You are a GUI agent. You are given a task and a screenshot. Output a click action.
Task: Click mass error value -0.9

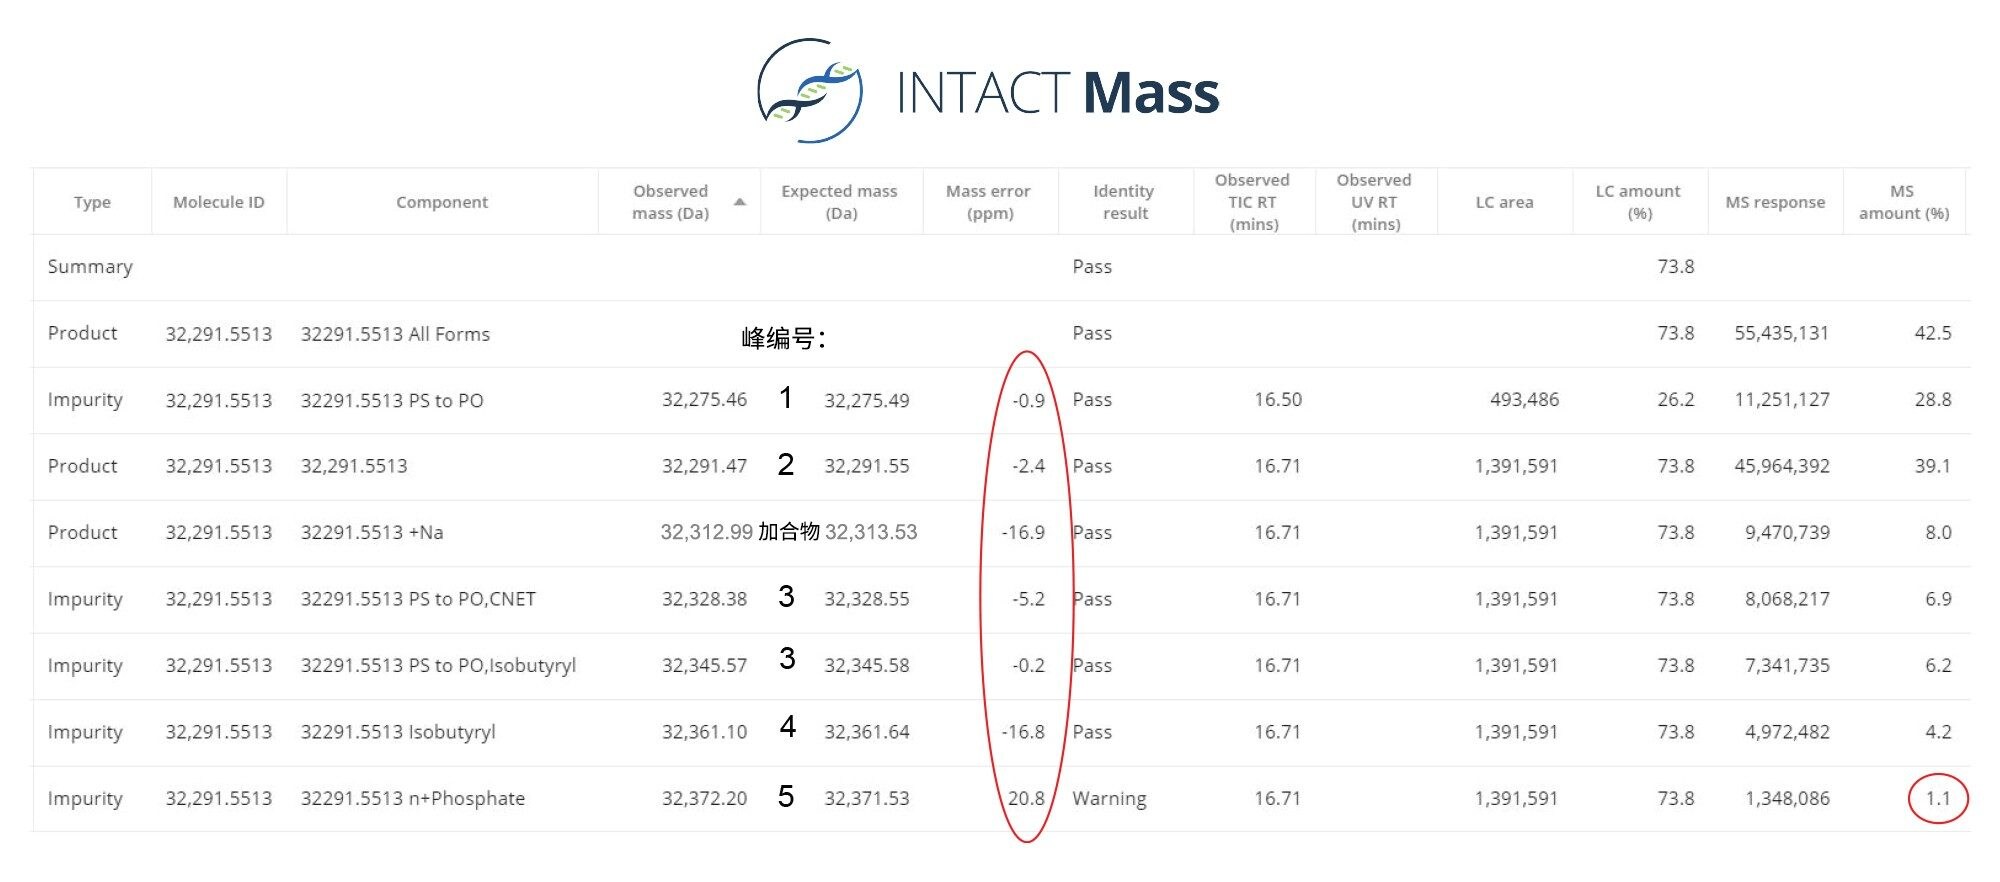coord(1028,401)
